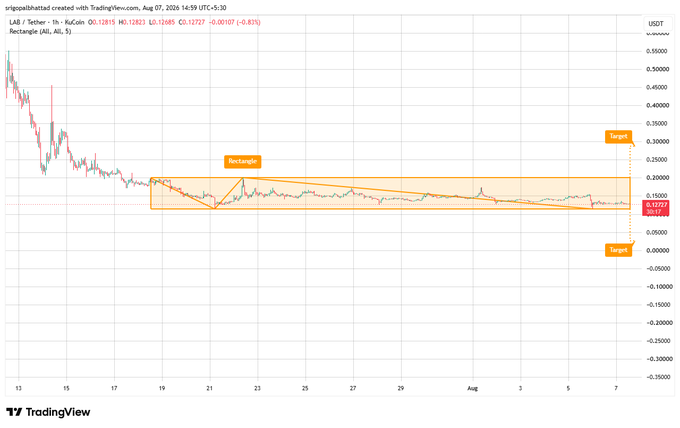Click date label 25 on time axis

pos(305,388)
